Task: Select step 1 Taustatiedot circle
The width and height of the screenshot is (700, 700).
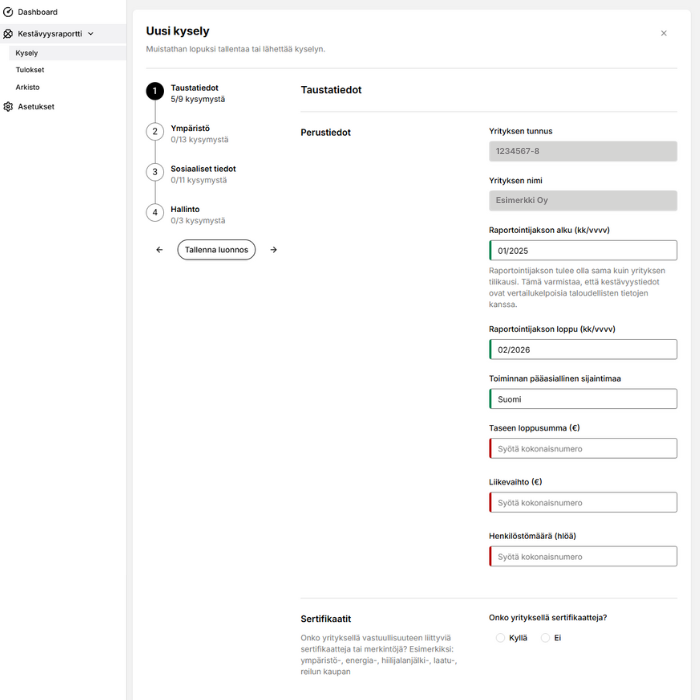Action: click(155, 92)
